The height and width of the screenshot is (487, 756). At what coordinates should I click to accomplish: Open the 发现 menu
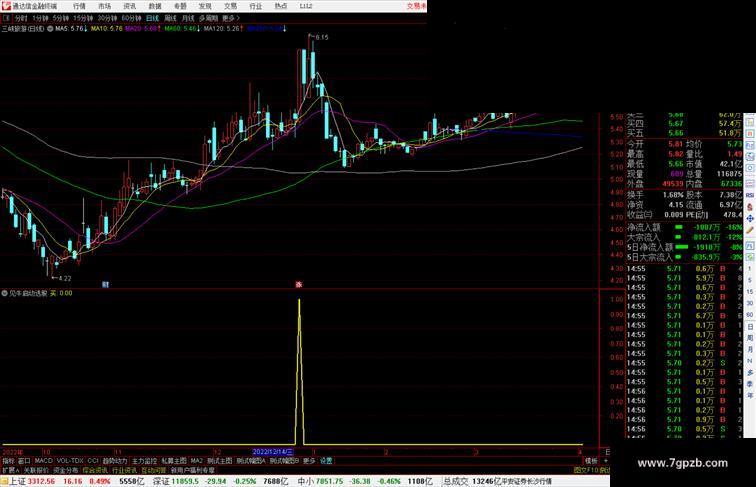[205, 6]
